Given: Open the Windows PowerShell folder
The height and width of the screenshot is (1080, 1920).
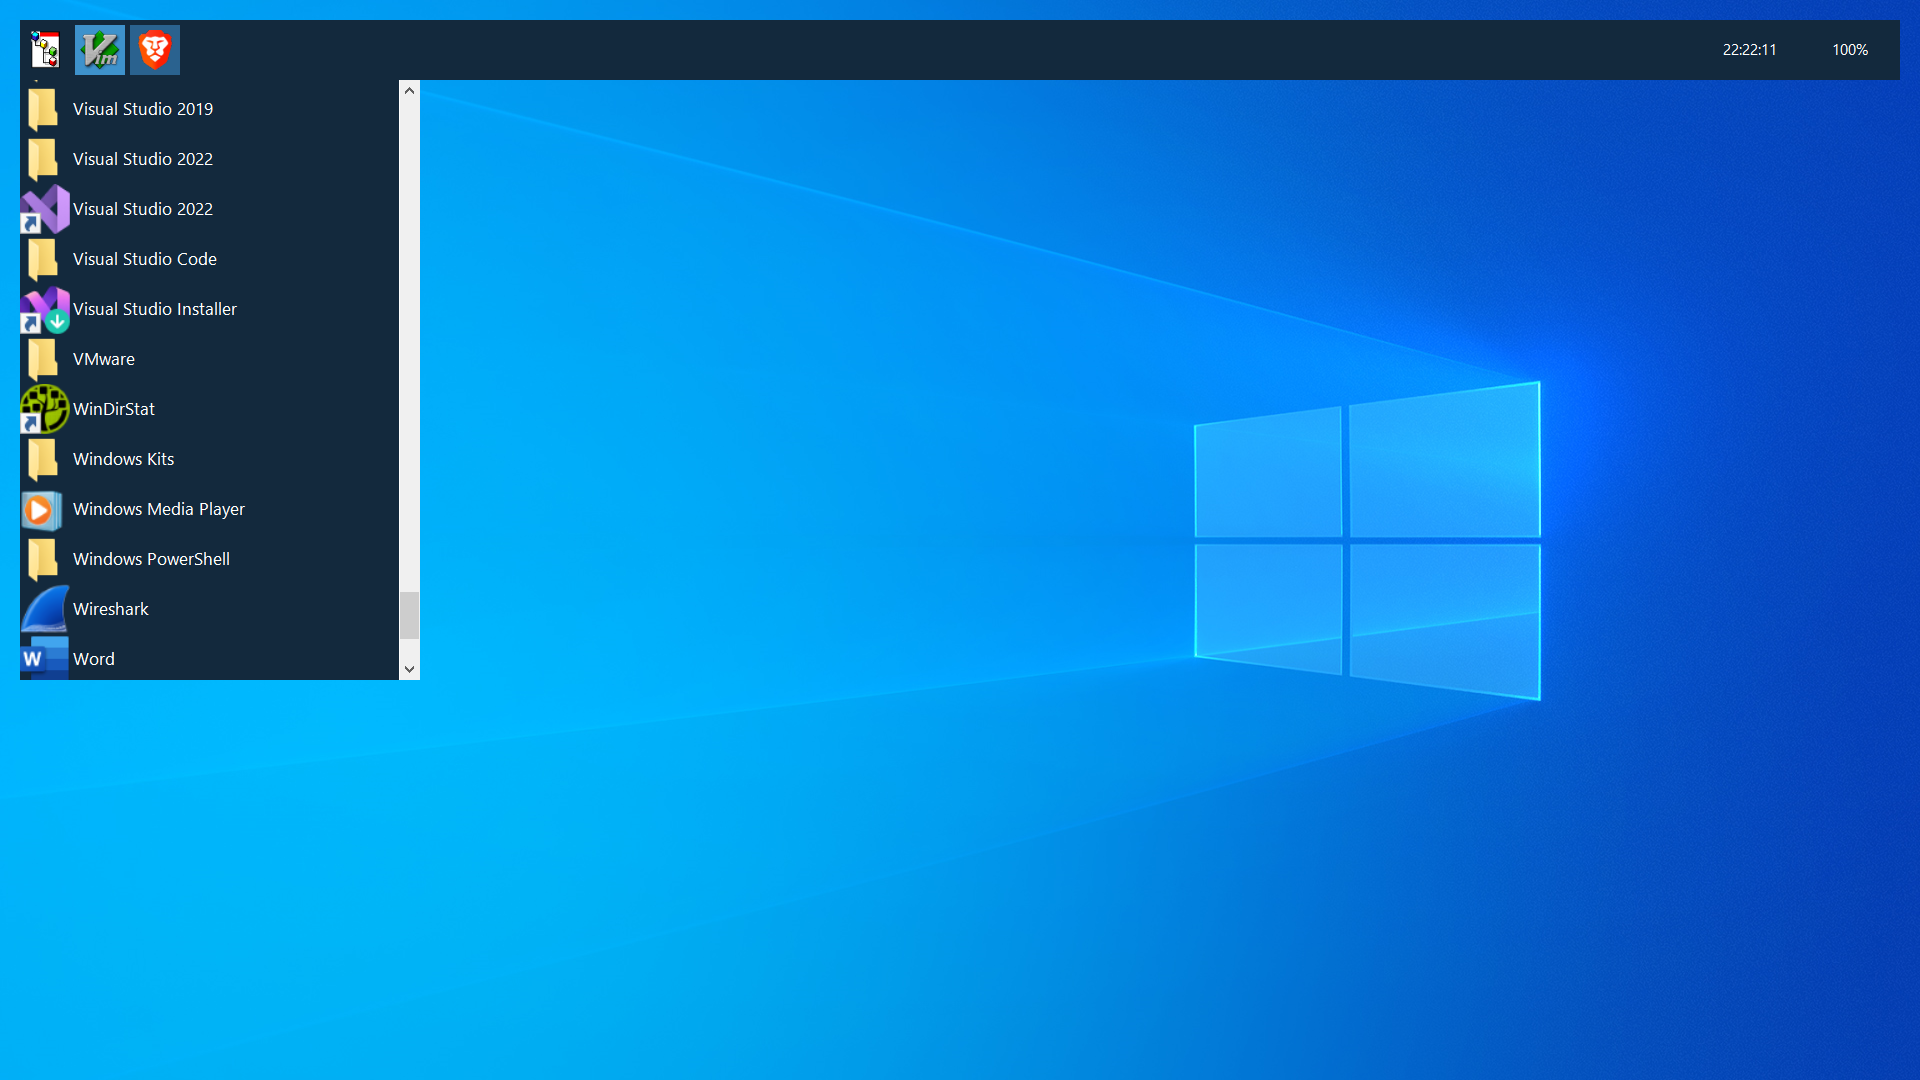Looking at the screenshot, I should (x=151, y=559).
